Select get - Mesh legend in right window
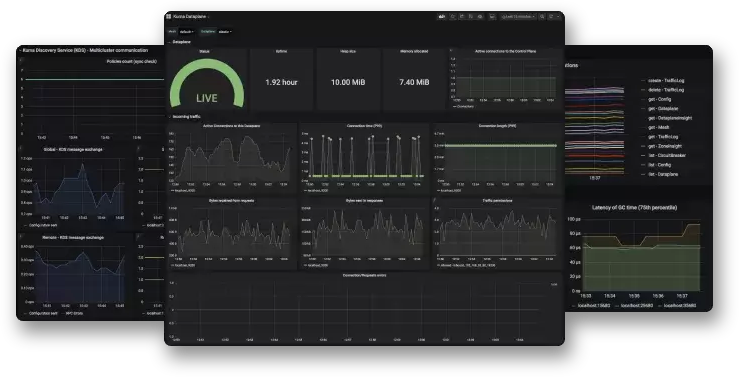 [655, 127]
